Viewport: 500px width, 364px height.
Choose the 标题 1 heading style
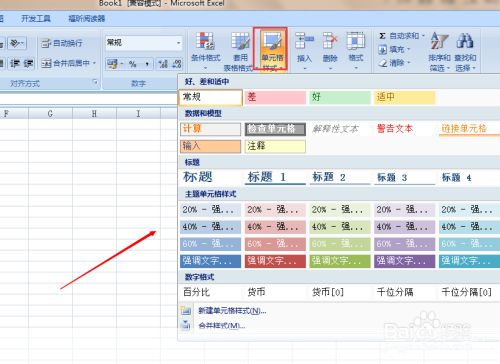pyautogui.click(x=275, y=177)
